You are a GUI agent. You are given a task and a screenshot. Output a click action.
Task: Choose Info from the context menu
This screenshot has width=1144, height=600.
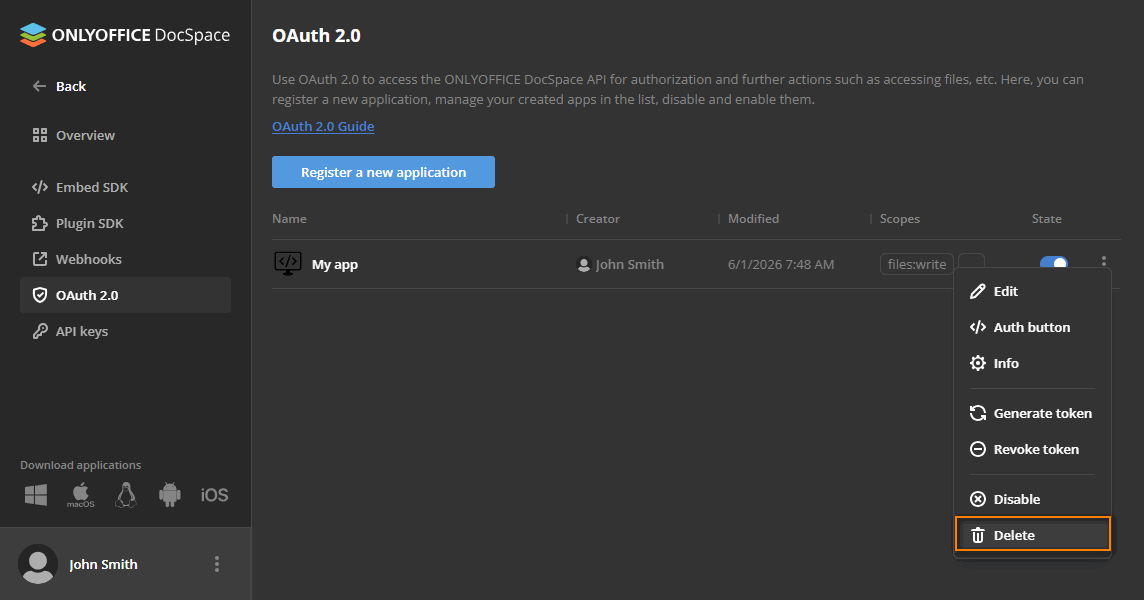pos(1032,363)
